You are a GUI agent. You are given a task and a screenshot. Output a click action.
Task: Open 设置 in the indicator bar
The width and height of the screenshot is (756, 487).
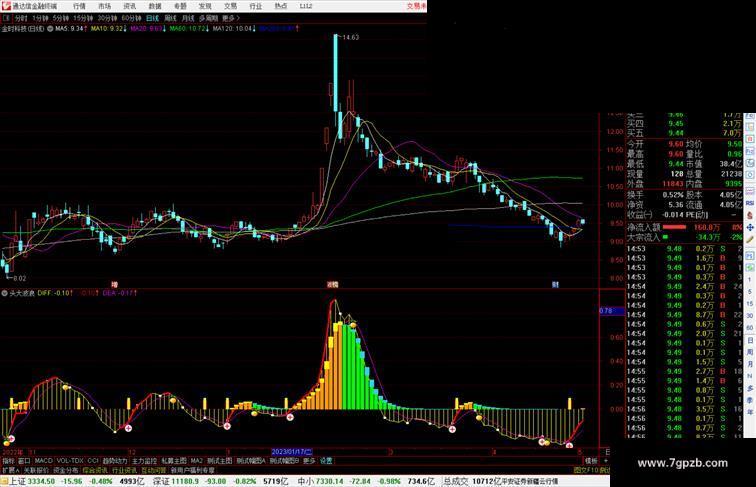pos(326,461)
